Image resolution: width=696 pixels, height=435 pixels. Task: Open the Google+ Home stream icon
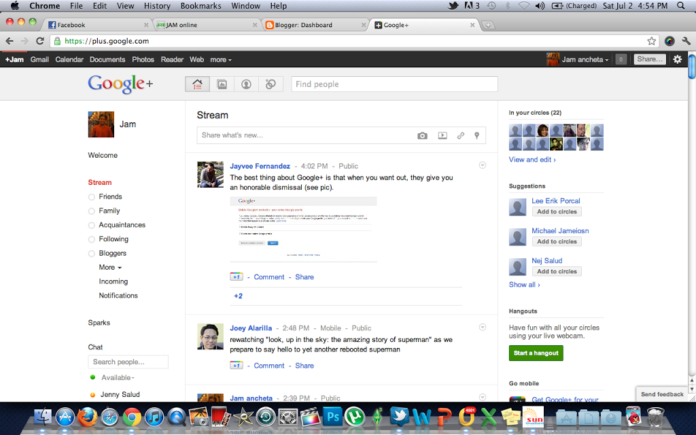[197, 84]
